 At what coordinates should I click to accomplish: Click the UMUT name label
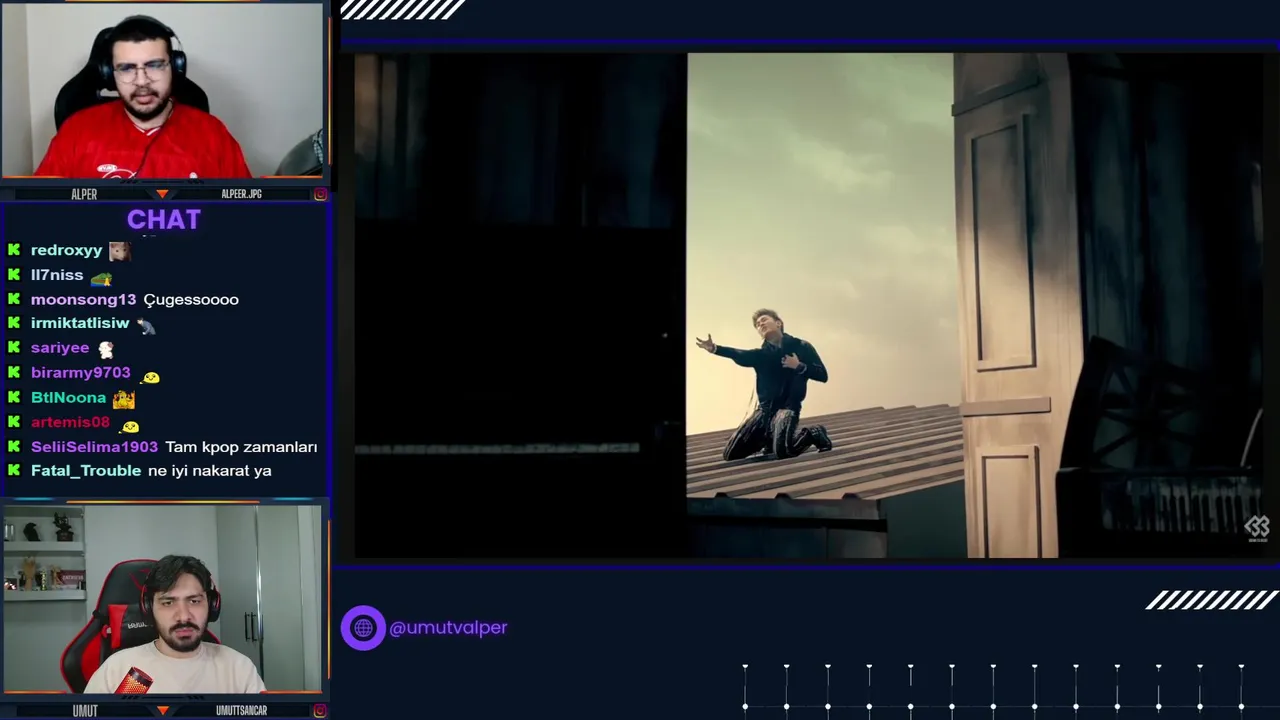pos(85,710)
